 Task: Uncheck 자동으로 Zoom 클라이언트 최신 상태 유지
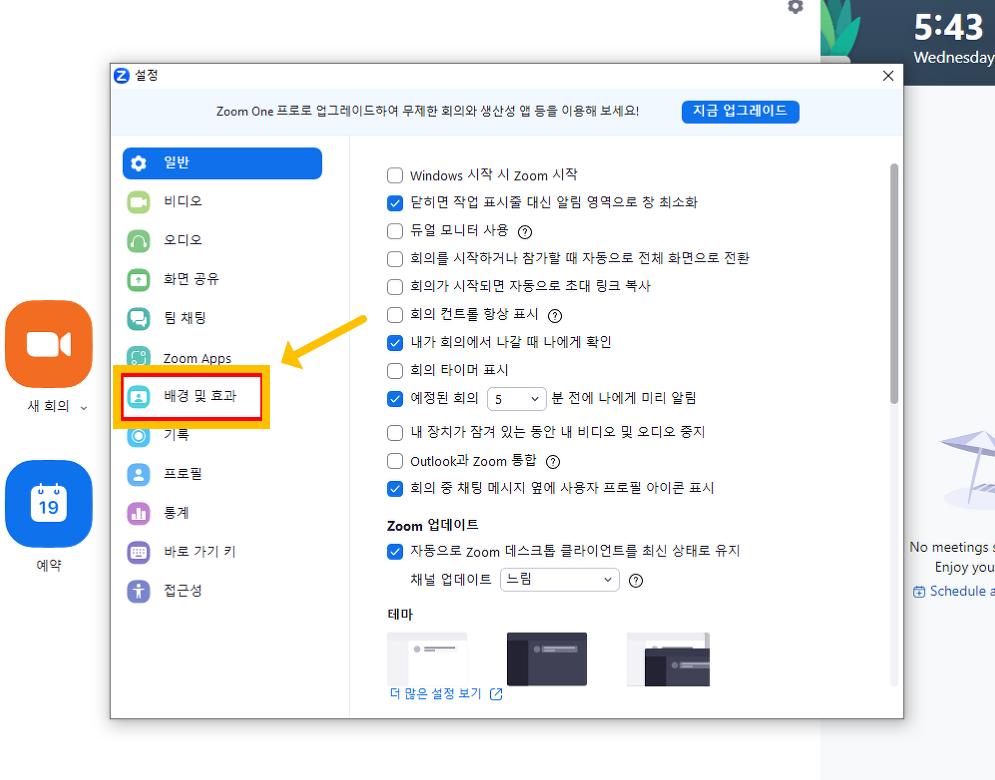(395, 552)
